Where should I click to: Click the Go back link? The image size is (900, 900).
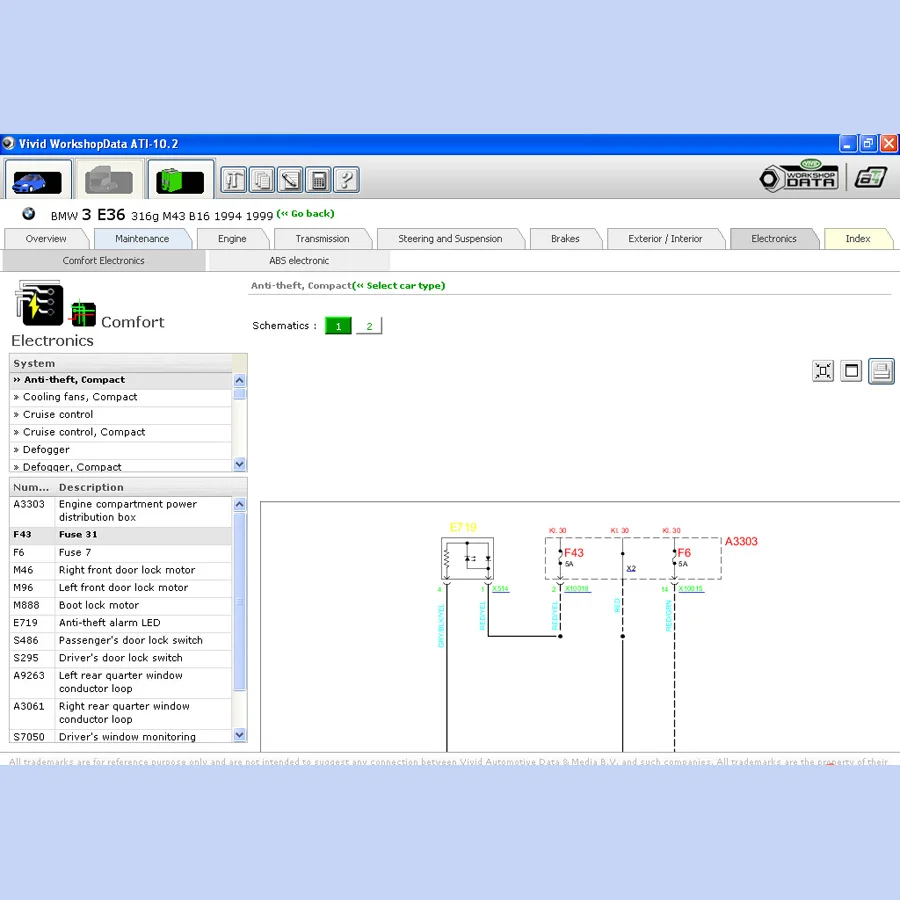point(305,214)
